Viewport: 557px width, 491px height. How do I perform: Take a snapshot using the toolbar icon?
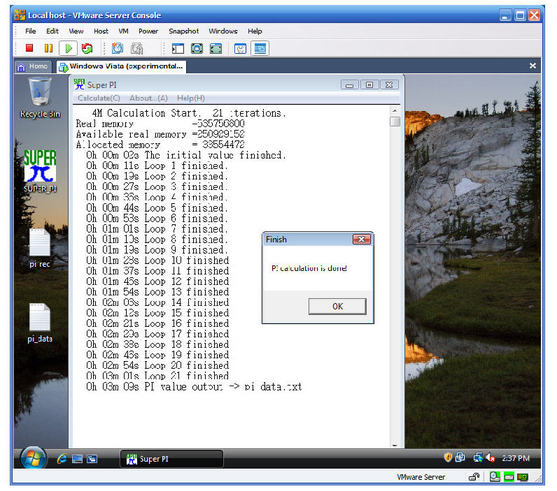point(118,48)
